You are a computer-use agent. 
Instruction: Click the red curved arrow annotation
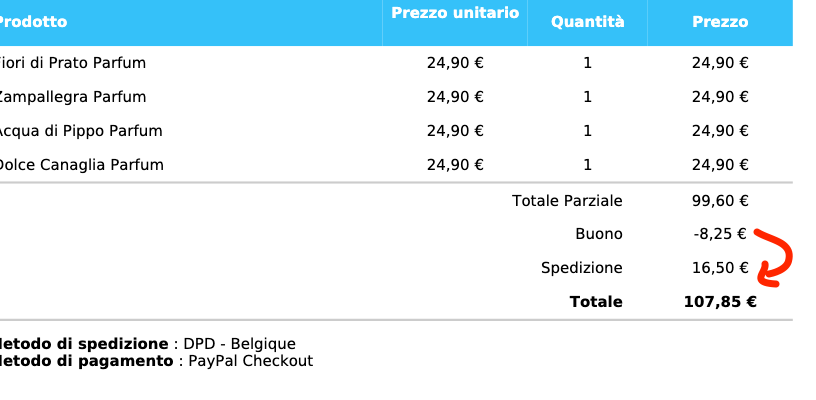pyautogui.click(x=778, y=256)
